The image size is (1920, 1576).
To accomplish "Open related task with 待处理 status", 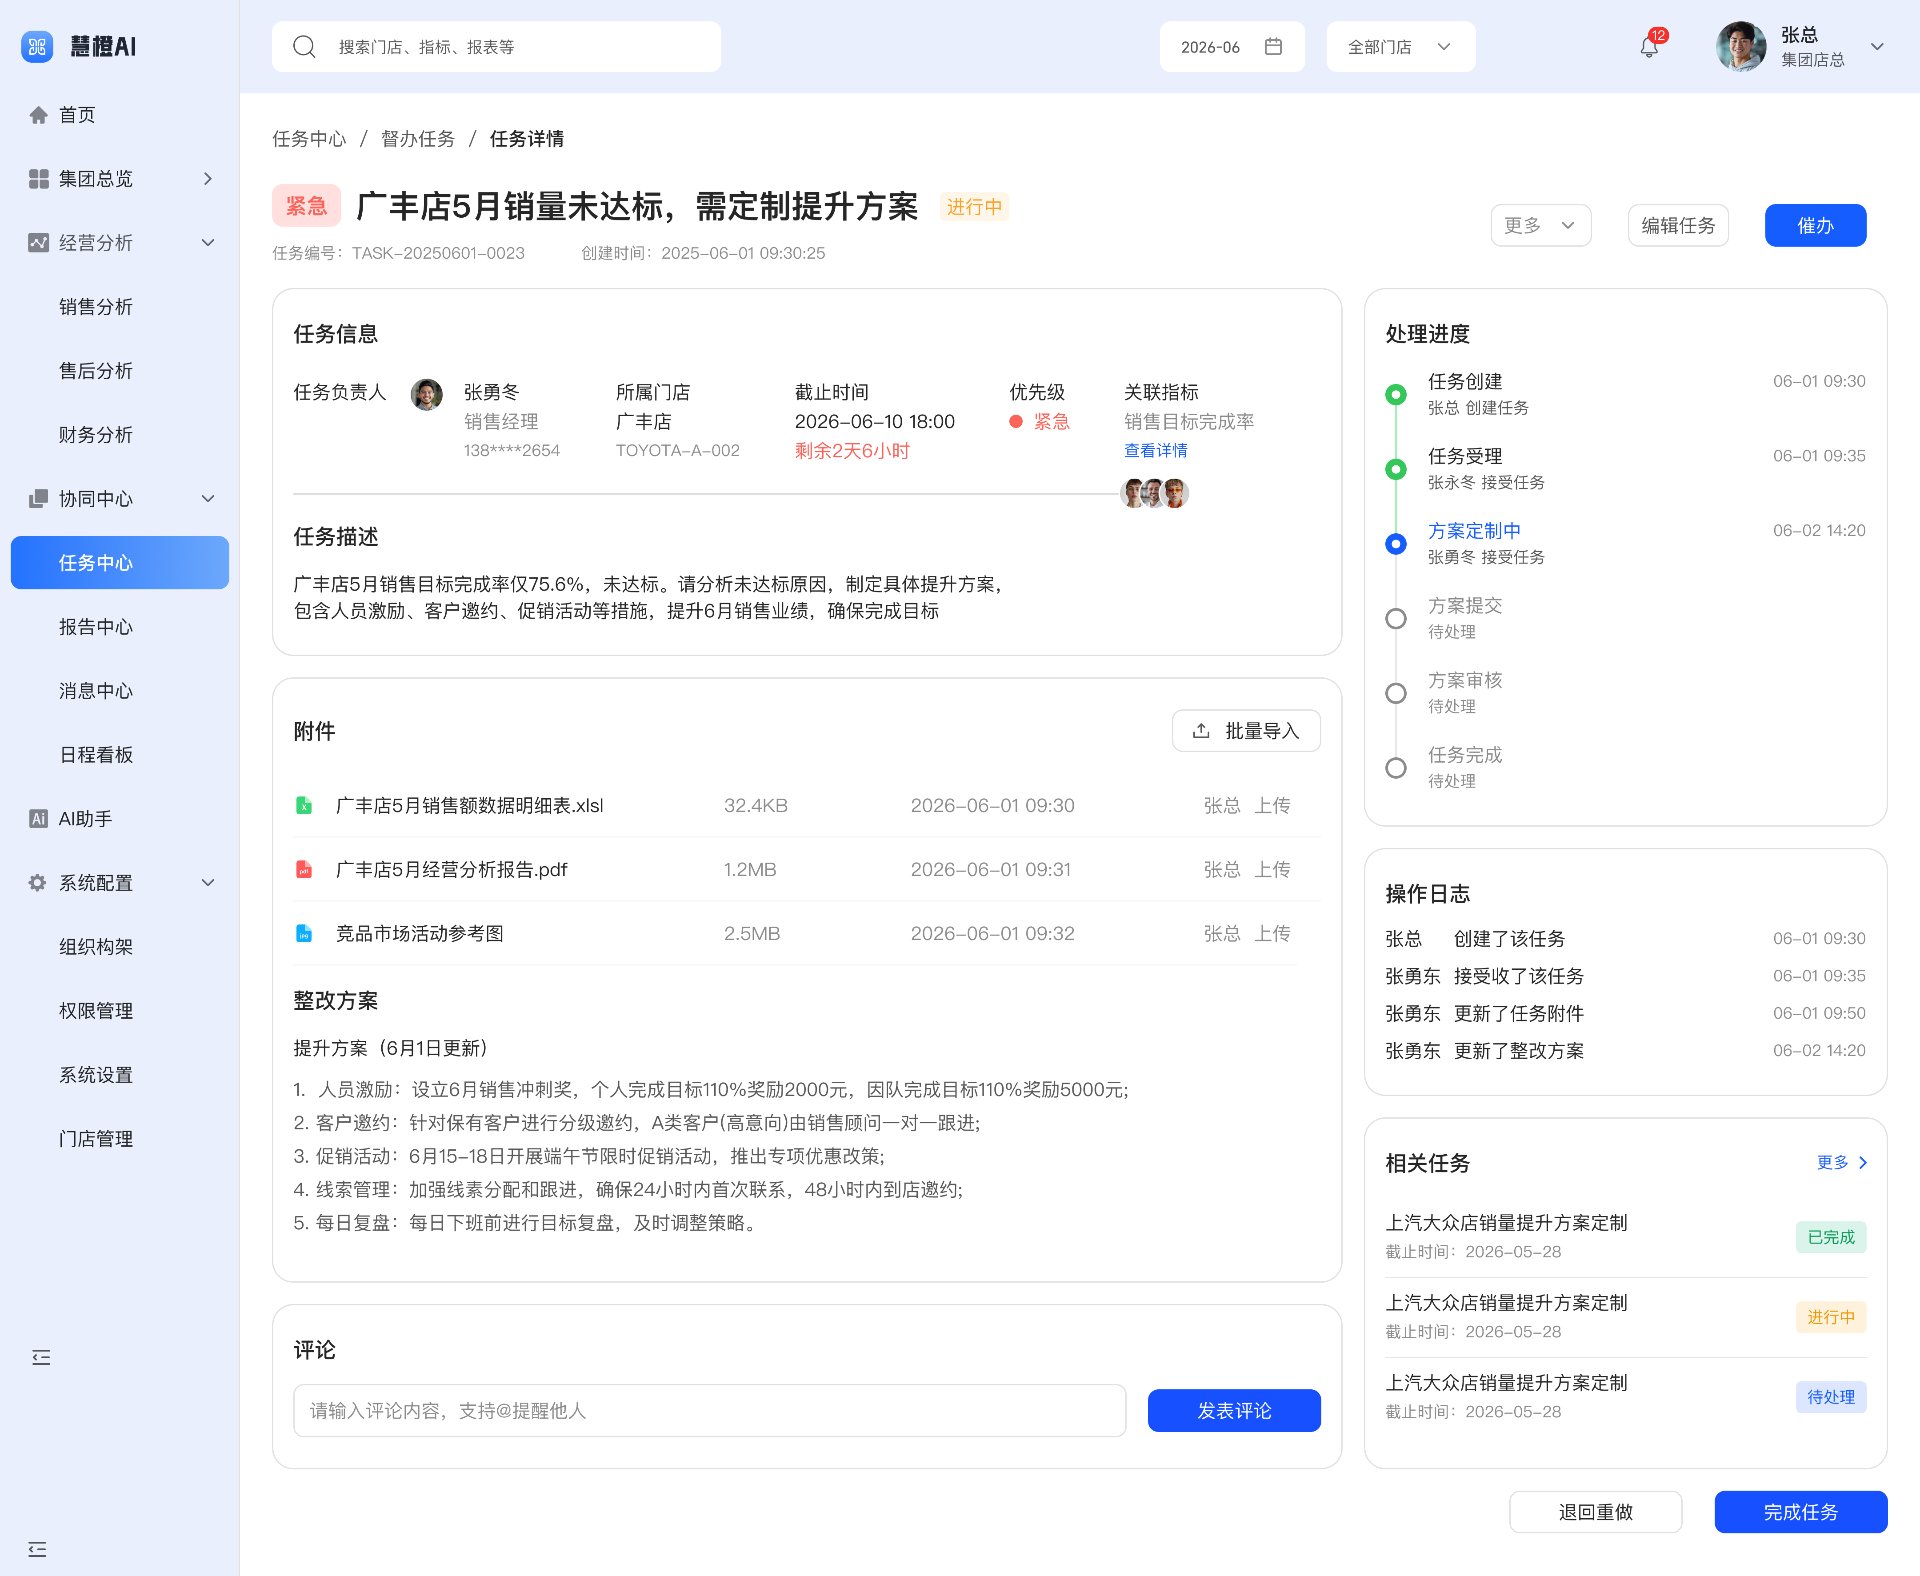I will 1625,1397.
